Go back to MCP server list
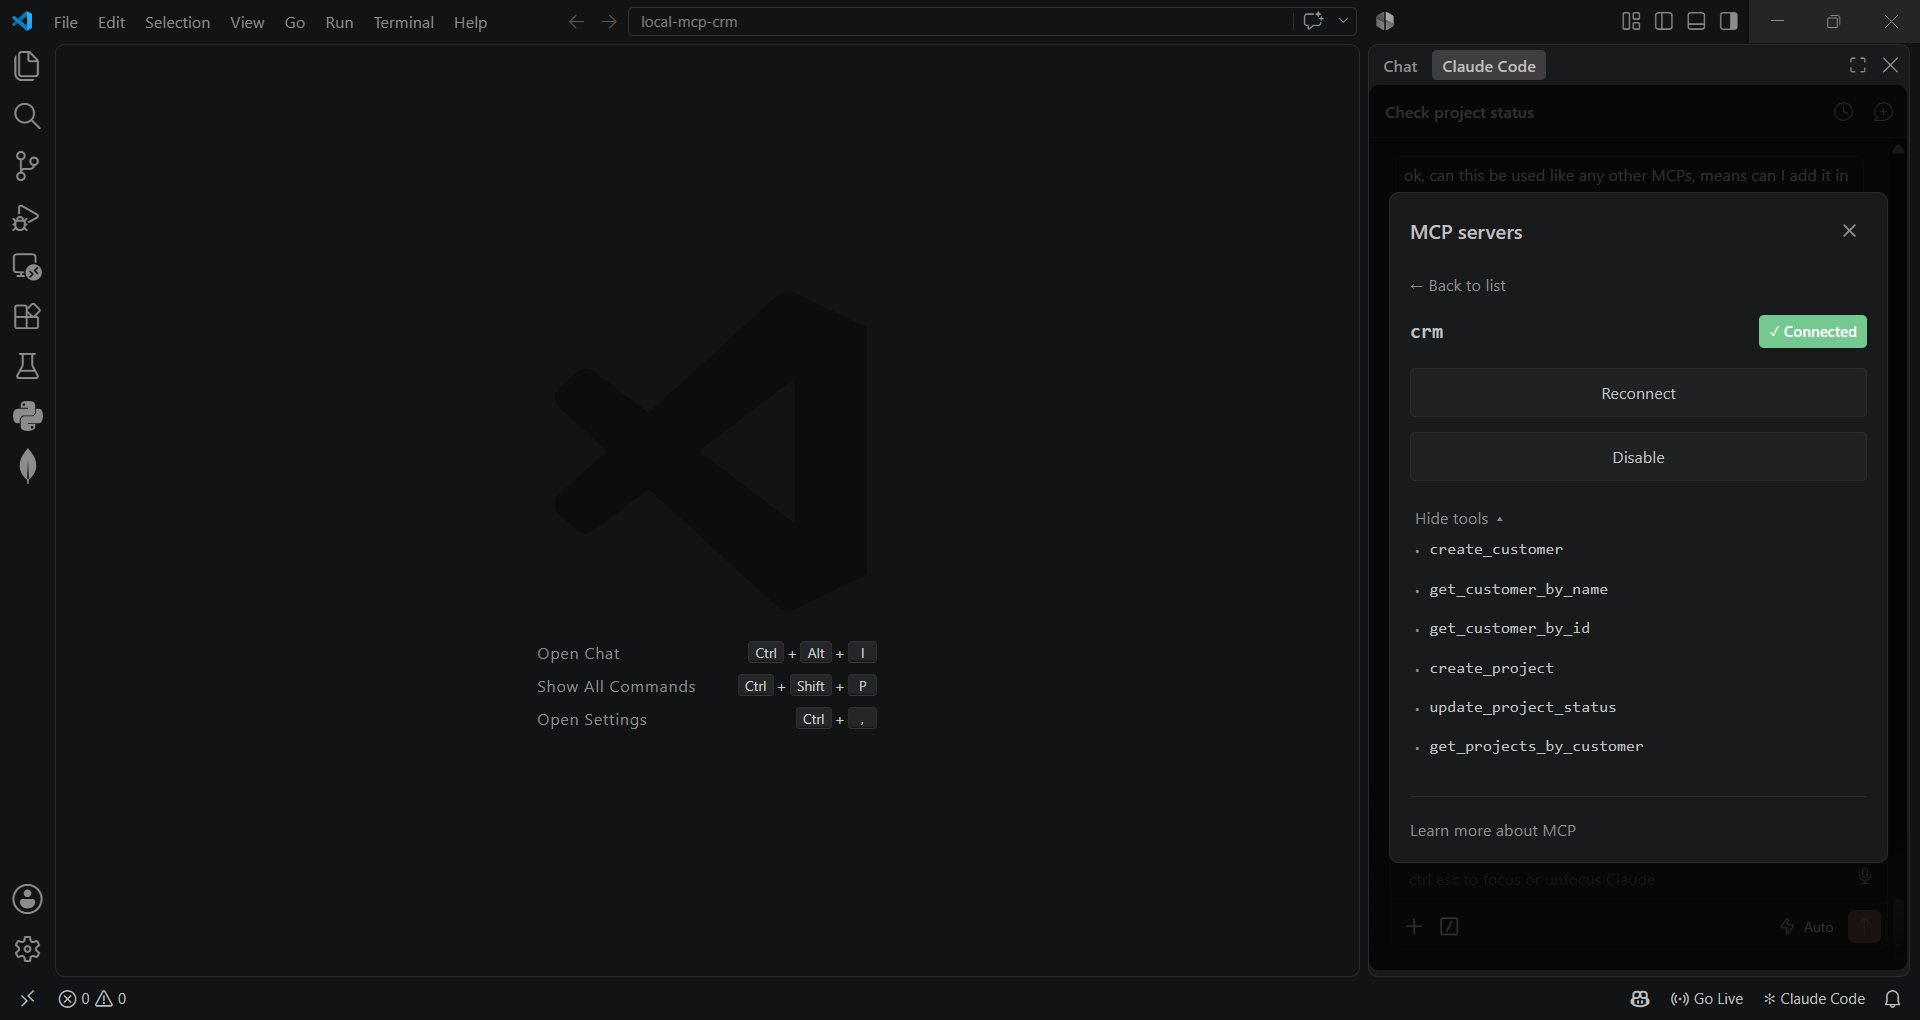 click(1458, 286)
